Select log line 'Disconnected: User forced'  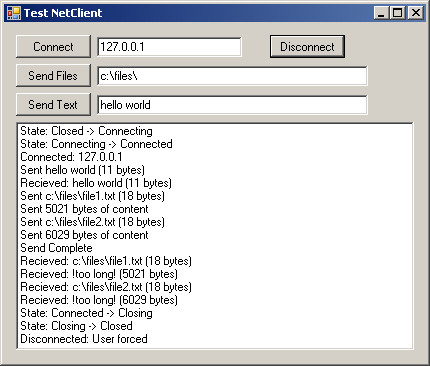[84, 339]
